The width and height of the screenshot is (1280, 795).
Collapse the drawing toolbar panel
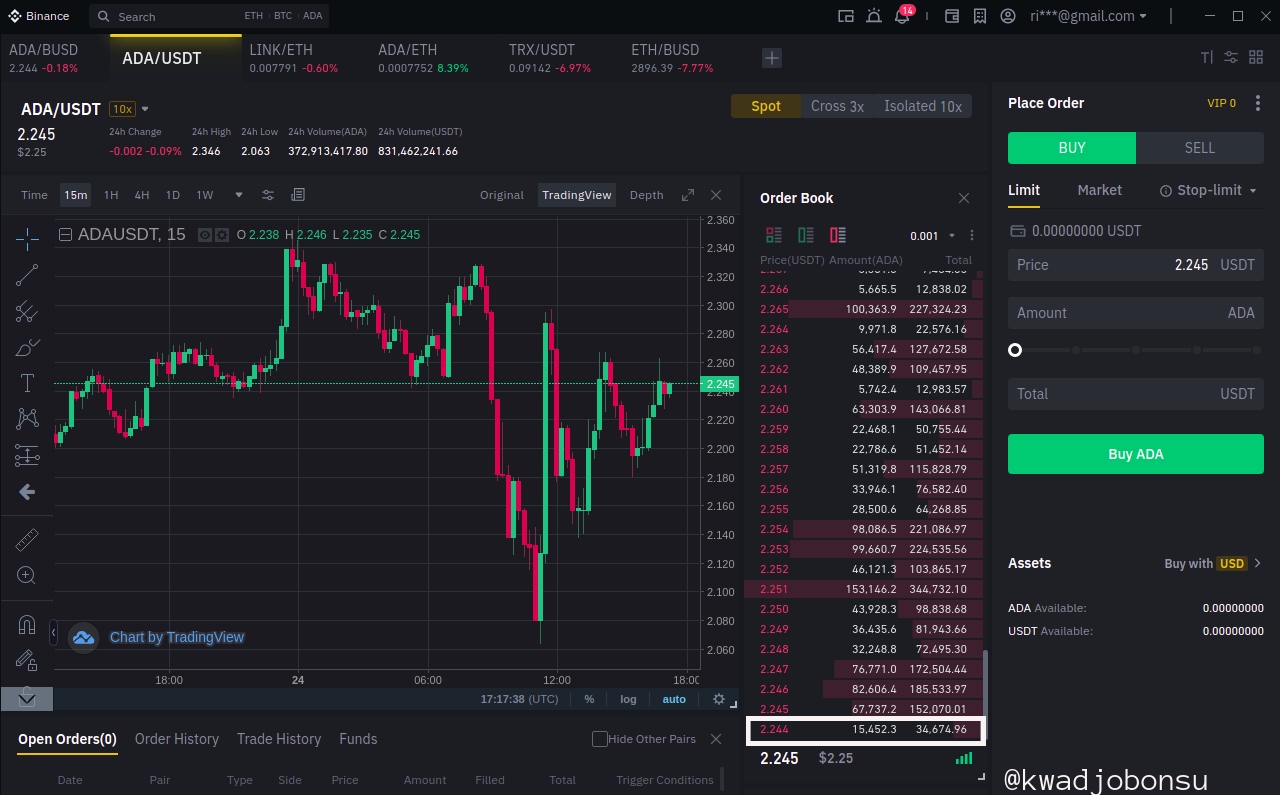(x=53, y=633)
